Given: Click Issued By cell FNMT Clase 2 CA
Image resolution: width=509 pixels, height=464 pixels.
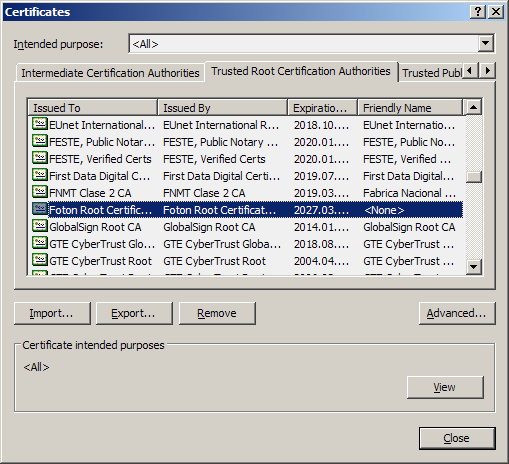Looking at the screenshot, I should click(204, 193).
